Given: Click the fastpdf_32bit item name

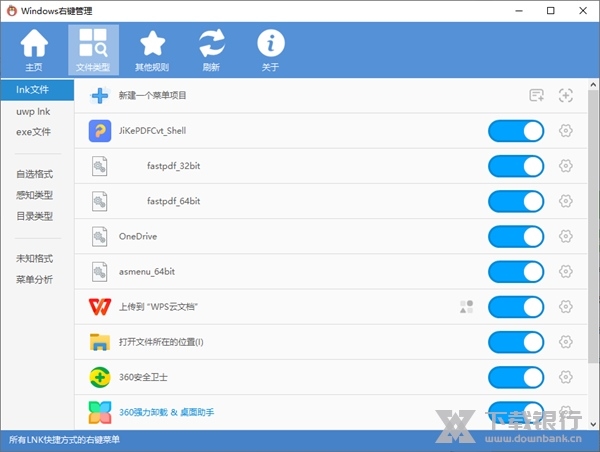Looking at the screenshot, I should 173,166.
